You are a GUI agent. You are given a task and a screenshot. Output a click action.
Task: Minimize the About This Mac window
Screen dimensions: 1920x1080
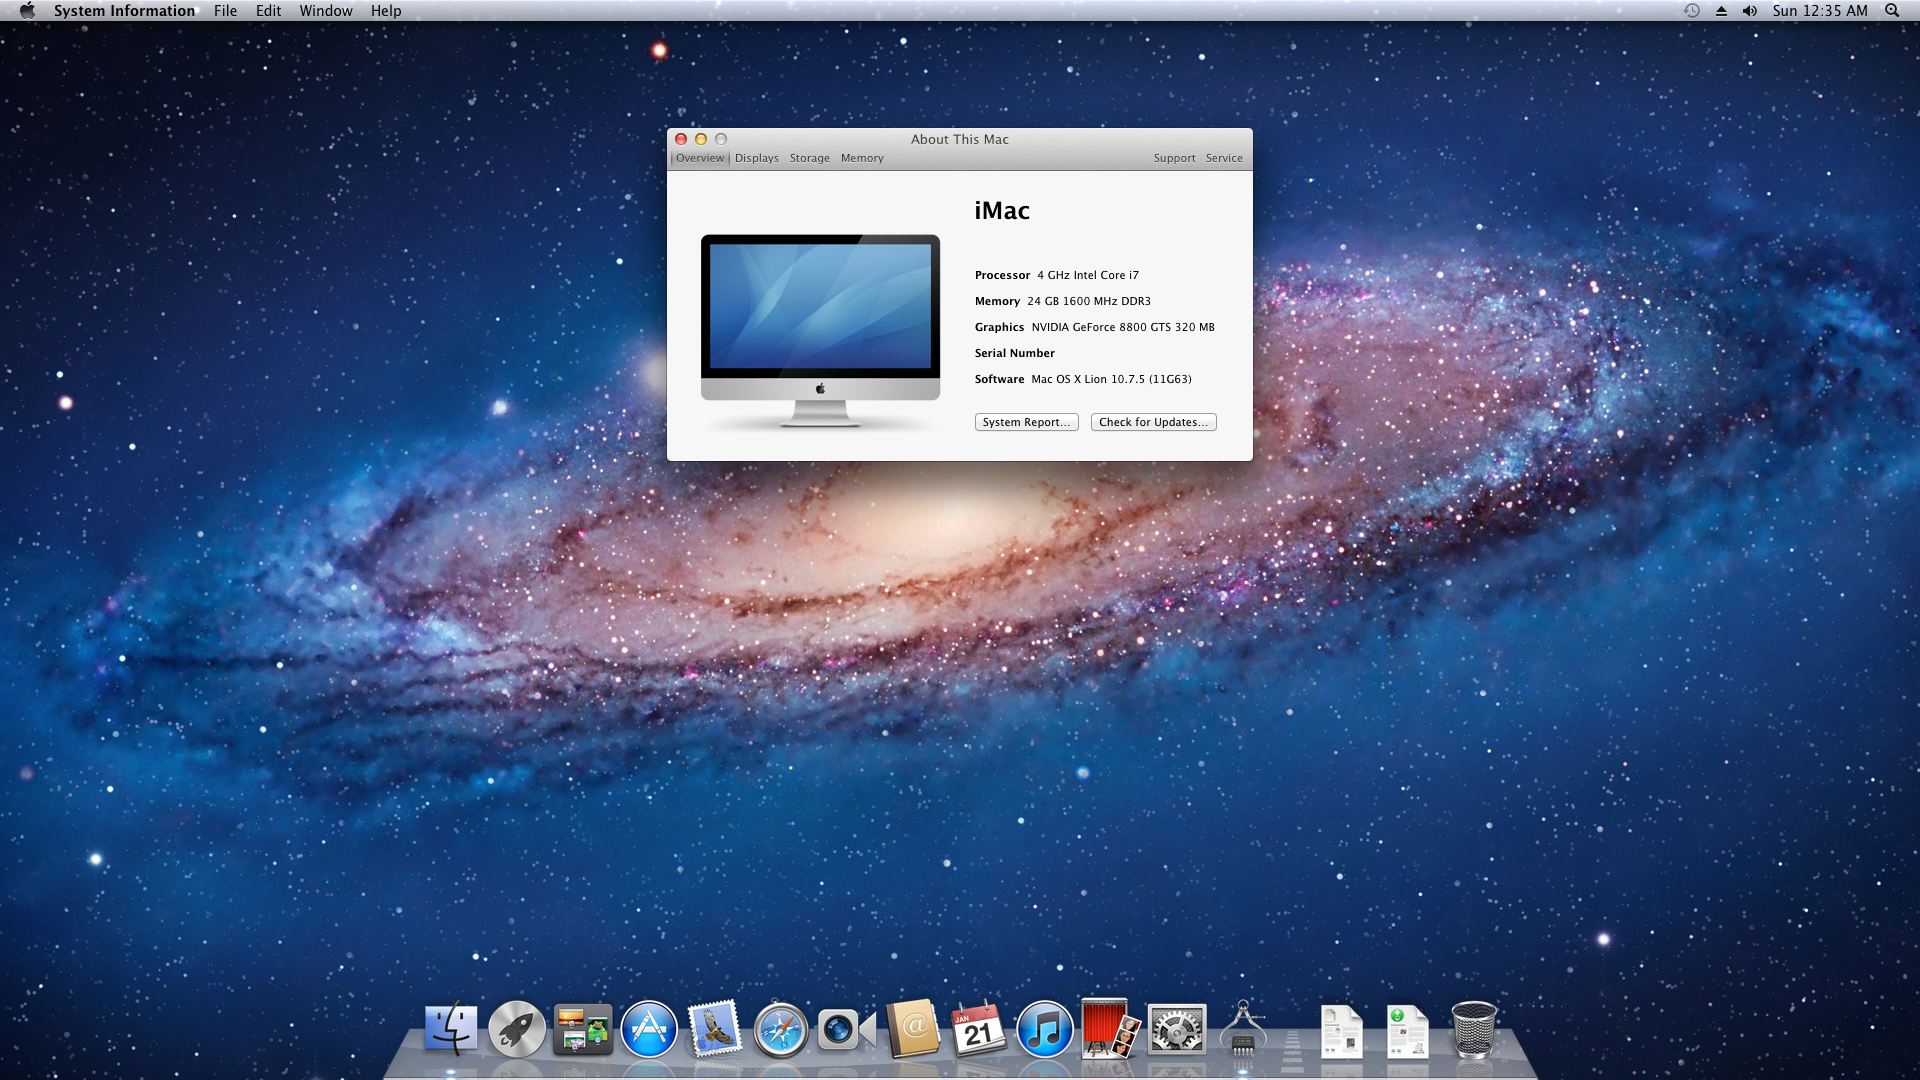point(701,139)
